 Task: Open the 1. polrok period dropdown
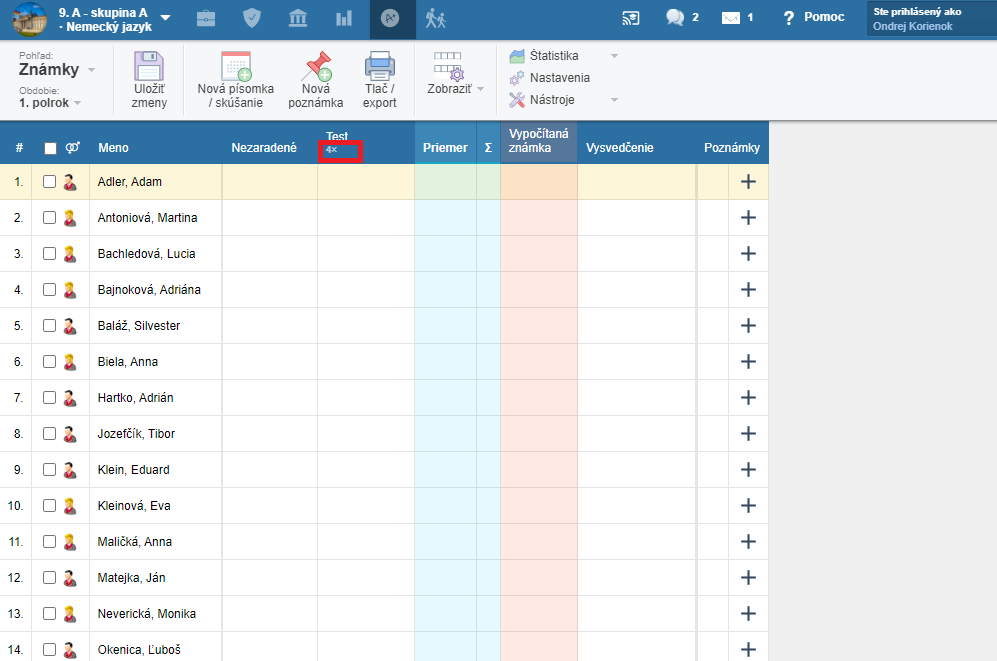[50, 103]
